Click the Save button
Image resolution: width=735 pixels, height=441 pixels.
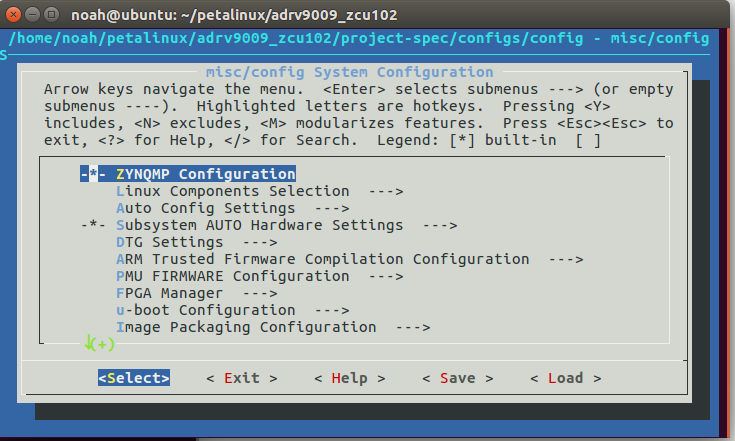pyautogui.click(x=458, y=378)
